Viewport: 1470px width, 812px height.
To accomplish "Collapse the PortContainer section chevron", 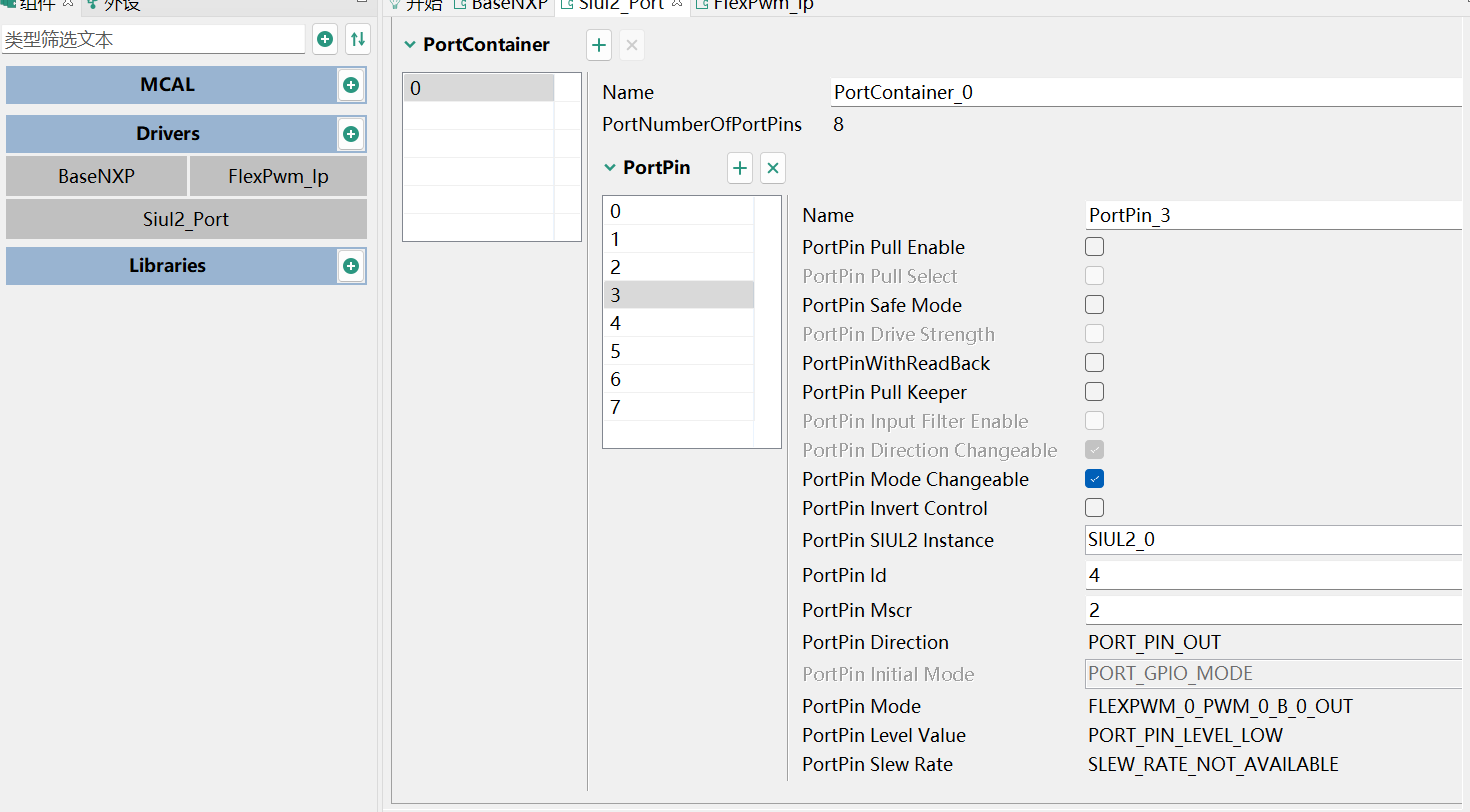I will pos(410,45).
